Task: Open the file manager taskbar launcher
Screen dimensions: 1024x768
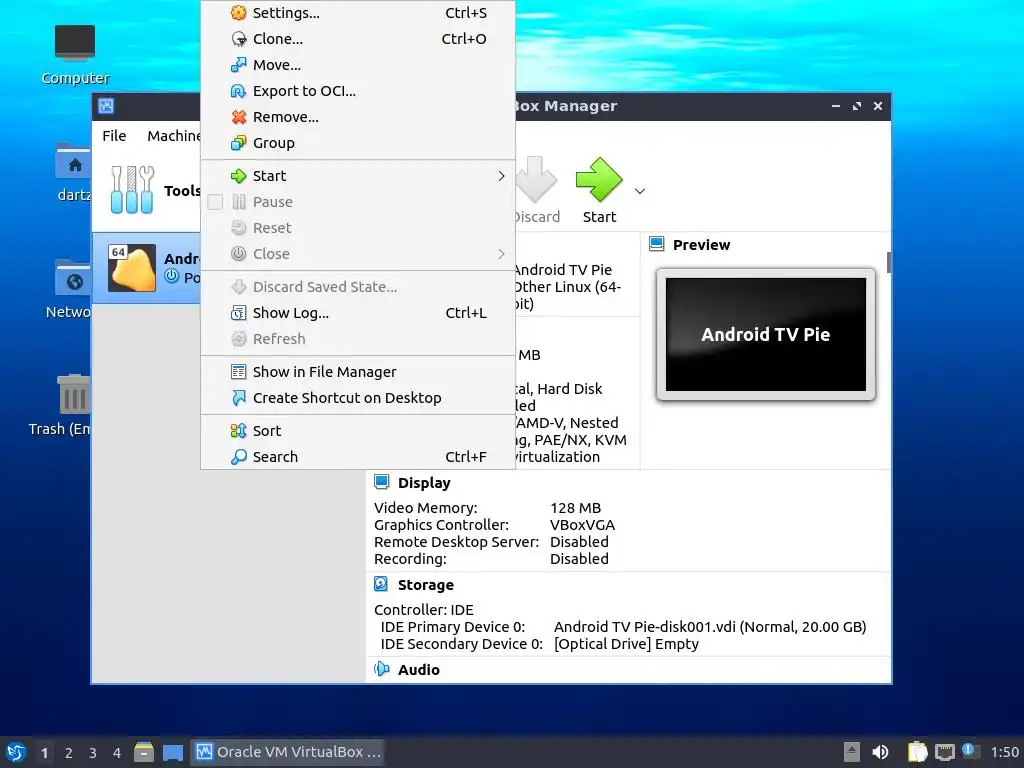Action: click(144, 752)
